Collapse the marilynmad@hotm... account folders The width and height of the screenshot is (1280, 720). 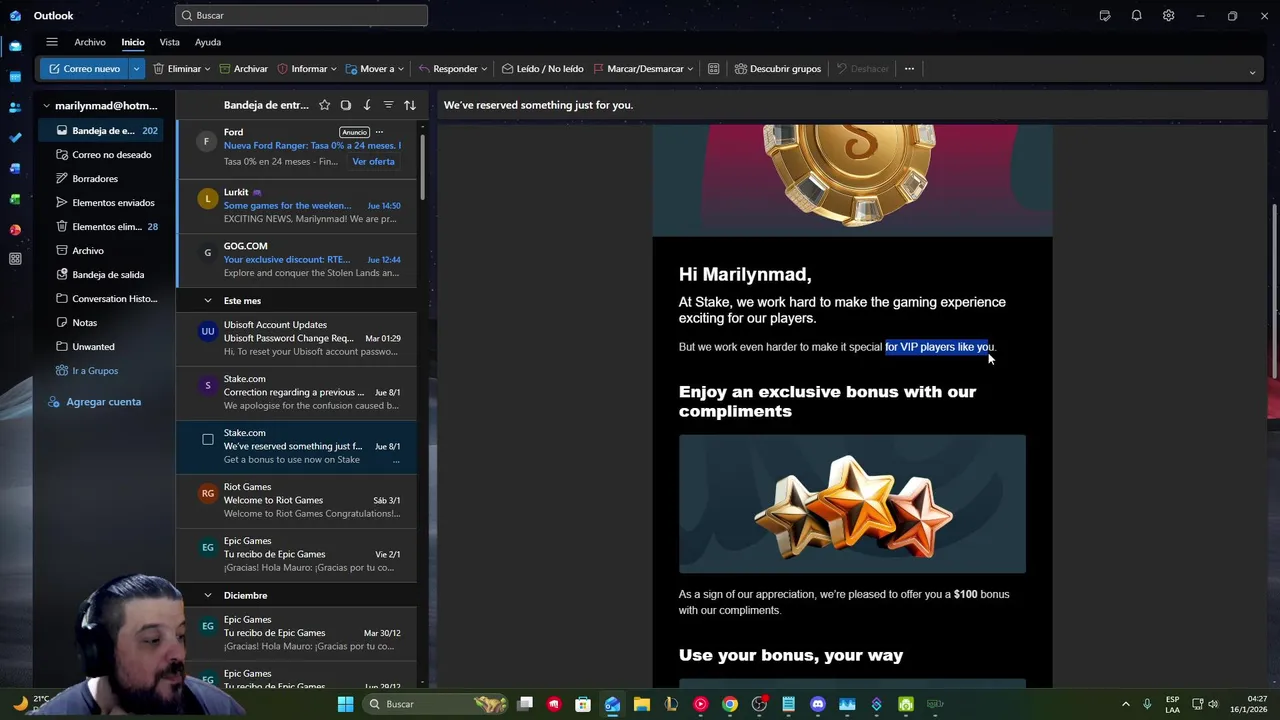pyautogui.click(x=45, y=106)
